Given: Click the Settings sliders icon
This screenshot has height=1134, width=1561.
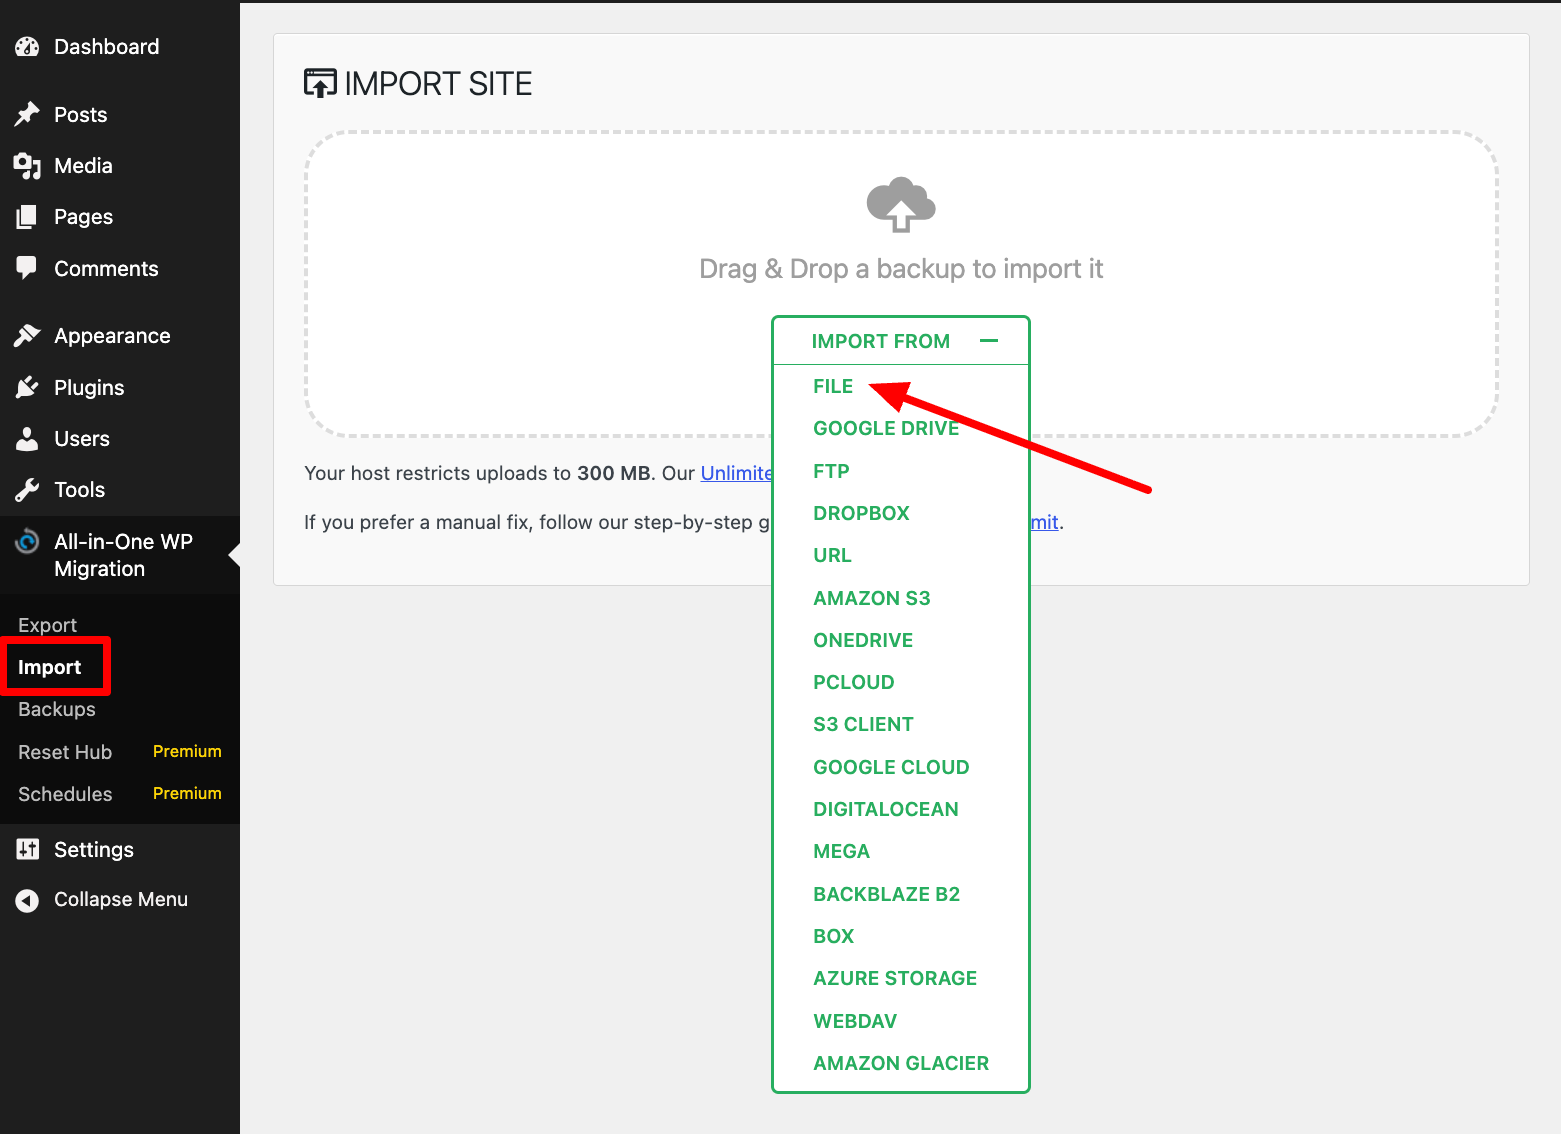Looking at the screenshot, I should tap(27, 849).
